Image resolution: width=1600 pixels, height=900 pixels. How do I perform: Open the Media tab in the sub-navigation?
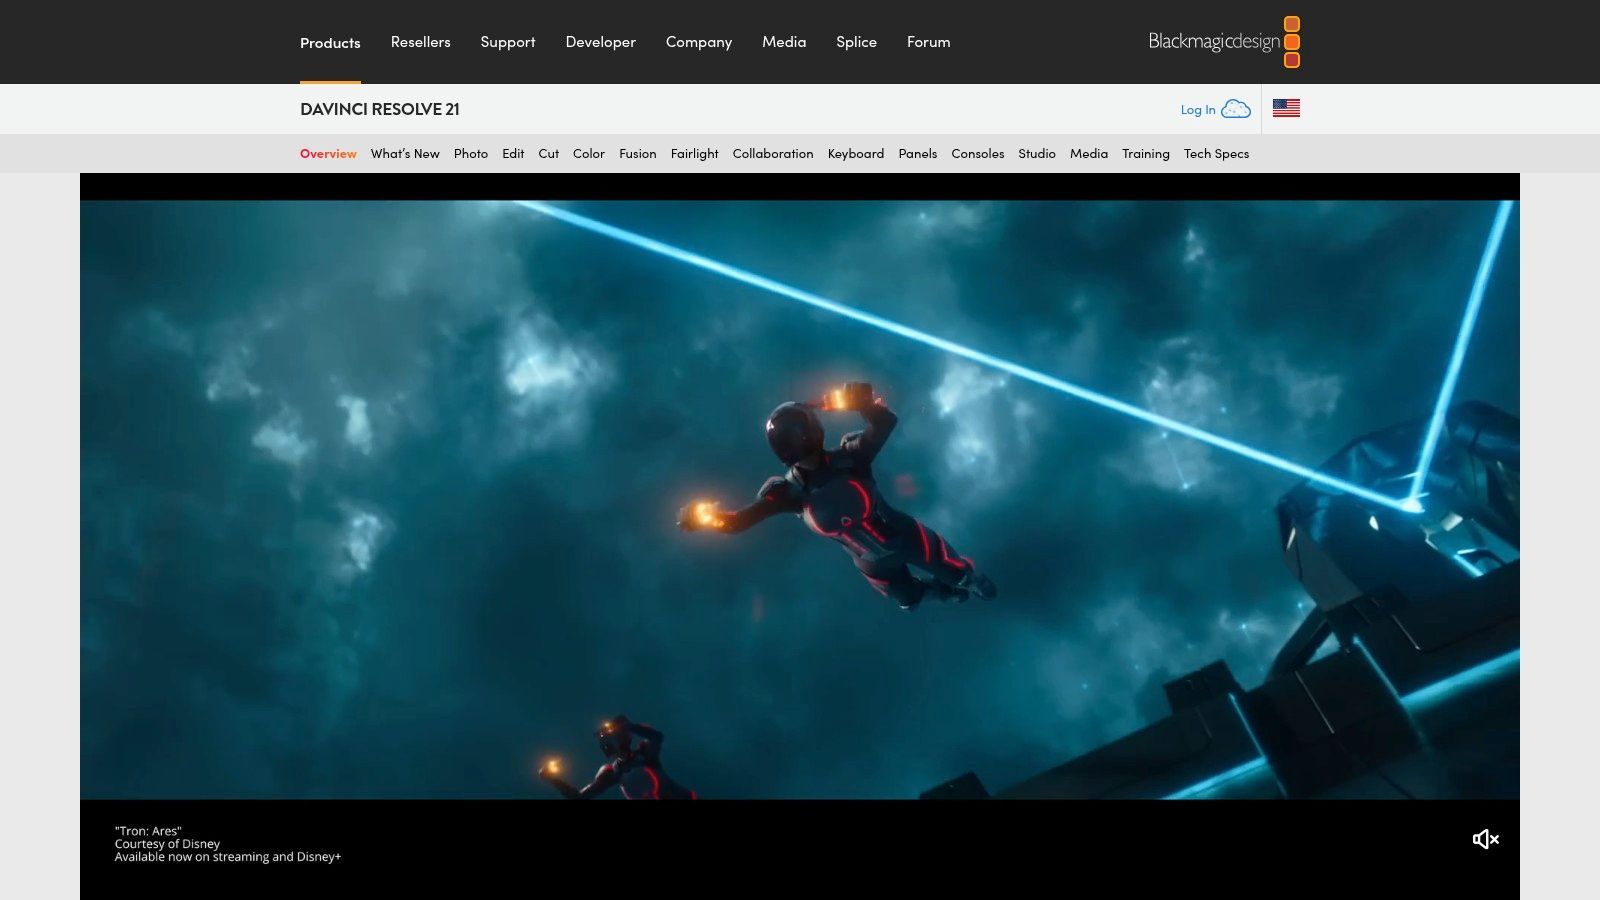click(x=1089, y=154)
